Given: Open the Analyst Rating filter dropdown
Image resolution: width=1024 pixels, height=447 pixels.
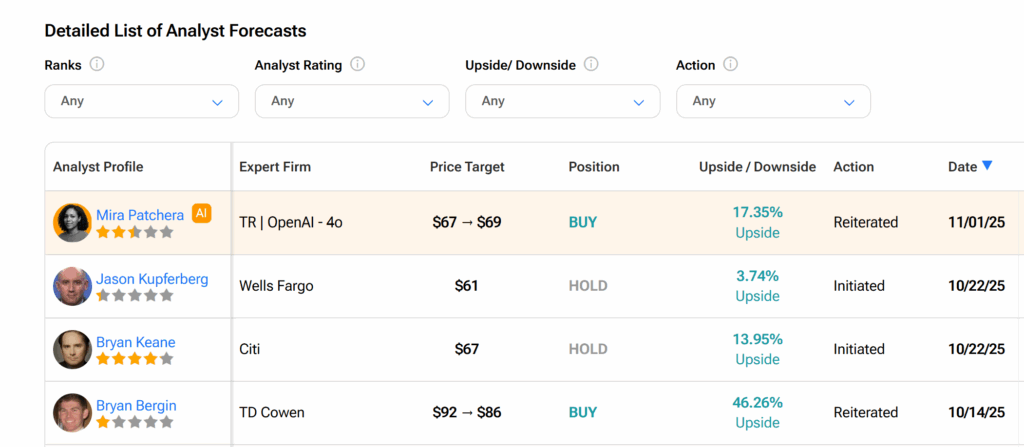Looking at the screenshot, I should click(x=352, y=101).
